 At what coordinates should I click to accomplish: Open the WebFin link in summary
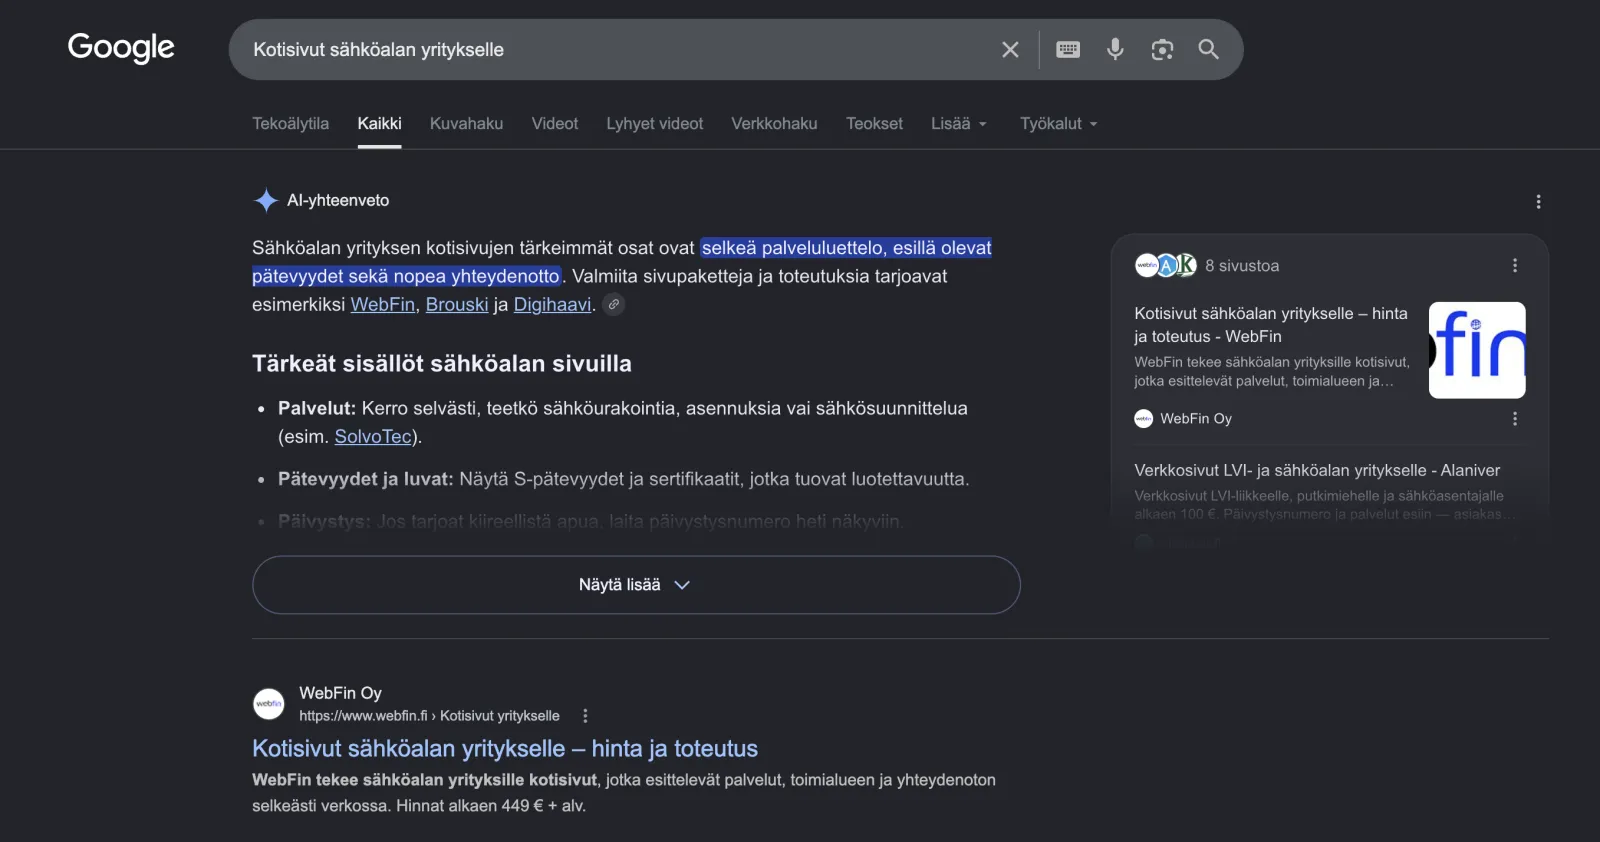click(x=382, y=304)
